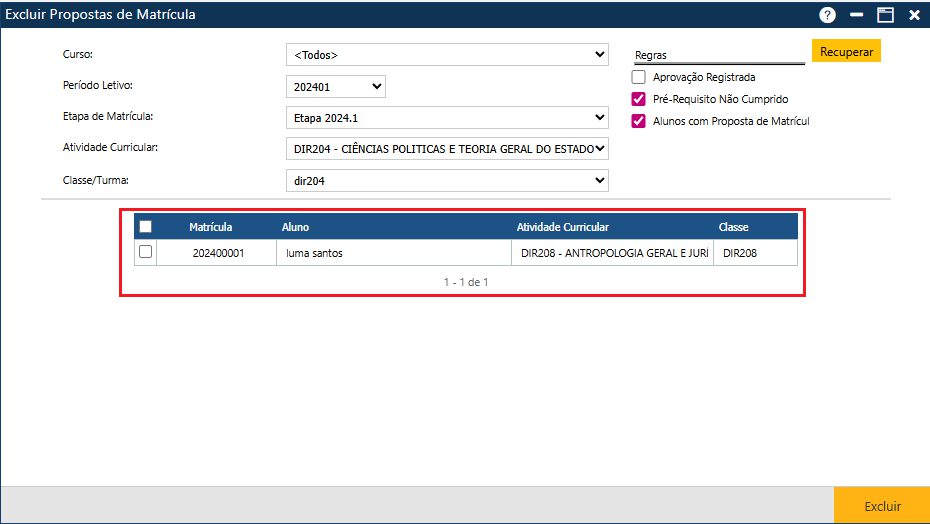
Task: Uncheck Alunos com Proposta de Matrícul rule
Action: pos(638,121)
